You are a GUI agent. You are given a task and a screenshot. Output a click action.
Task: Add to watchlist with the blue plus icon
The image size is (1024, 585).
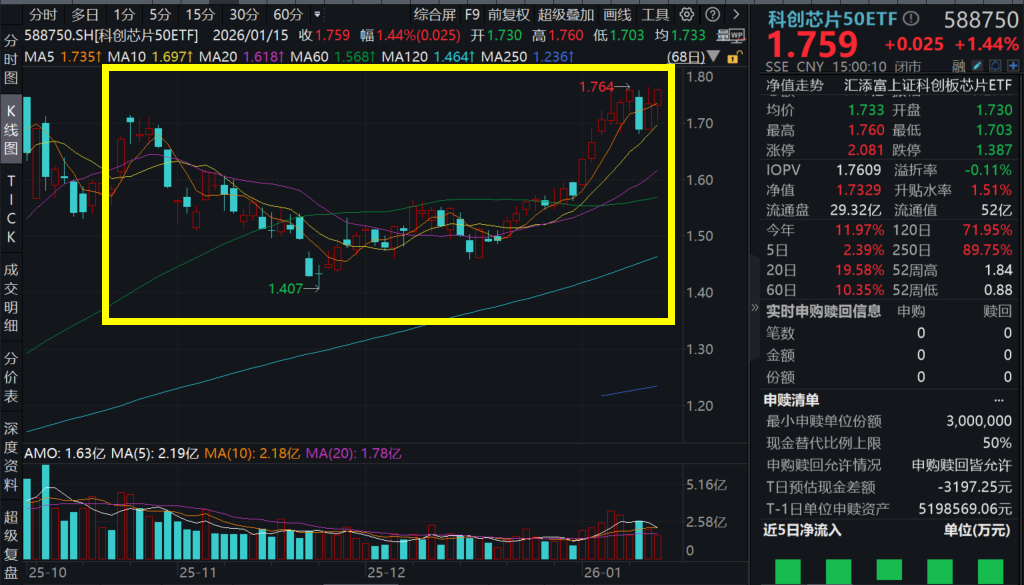tap(1015, 65)
